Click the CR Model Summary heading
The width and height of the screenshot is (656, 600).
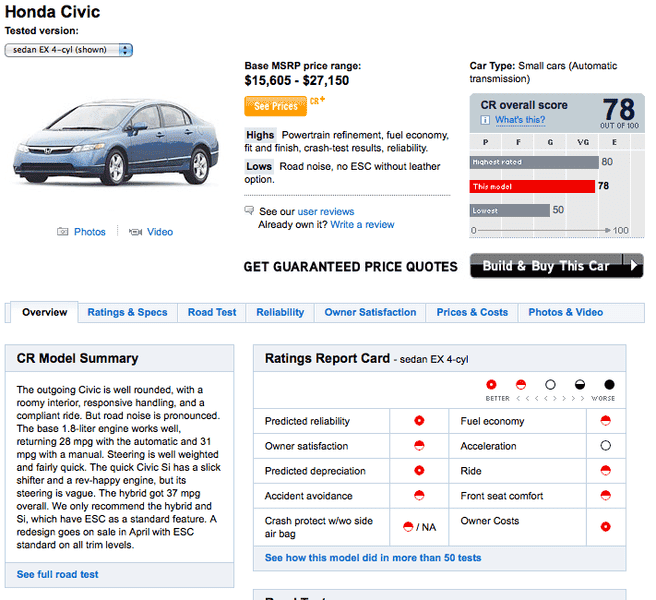[77, 359]
